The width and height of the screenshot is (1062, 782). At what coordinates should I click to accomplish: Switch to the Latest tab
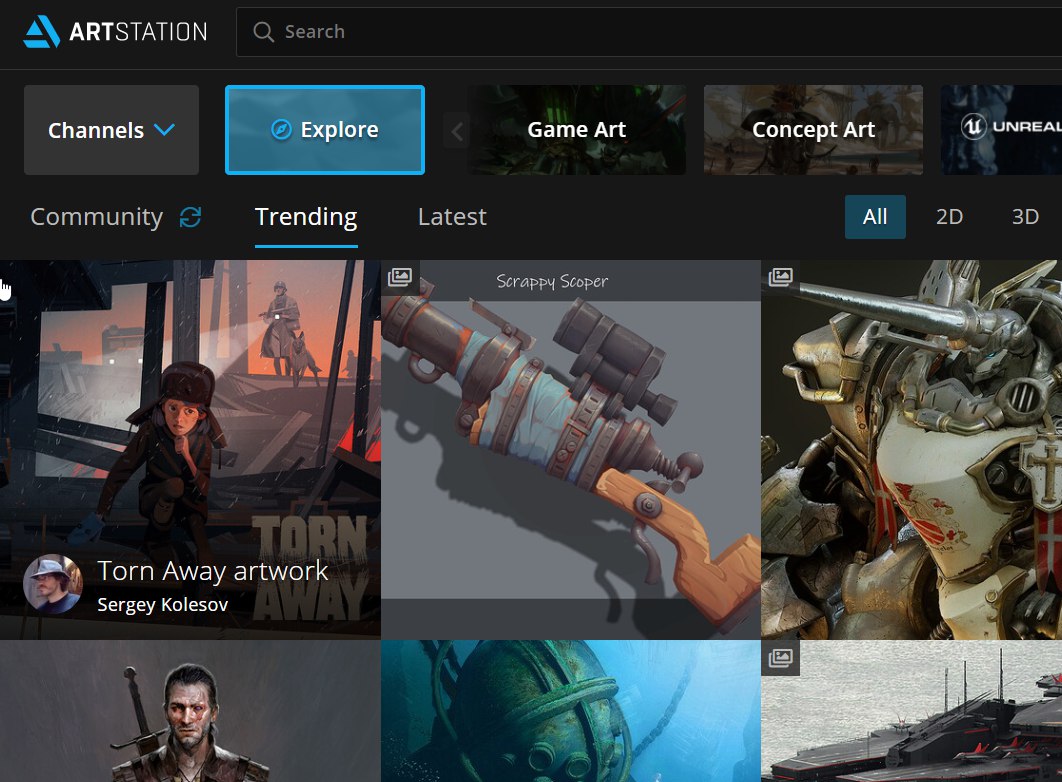pyautogui.click(x=452, y=217)
